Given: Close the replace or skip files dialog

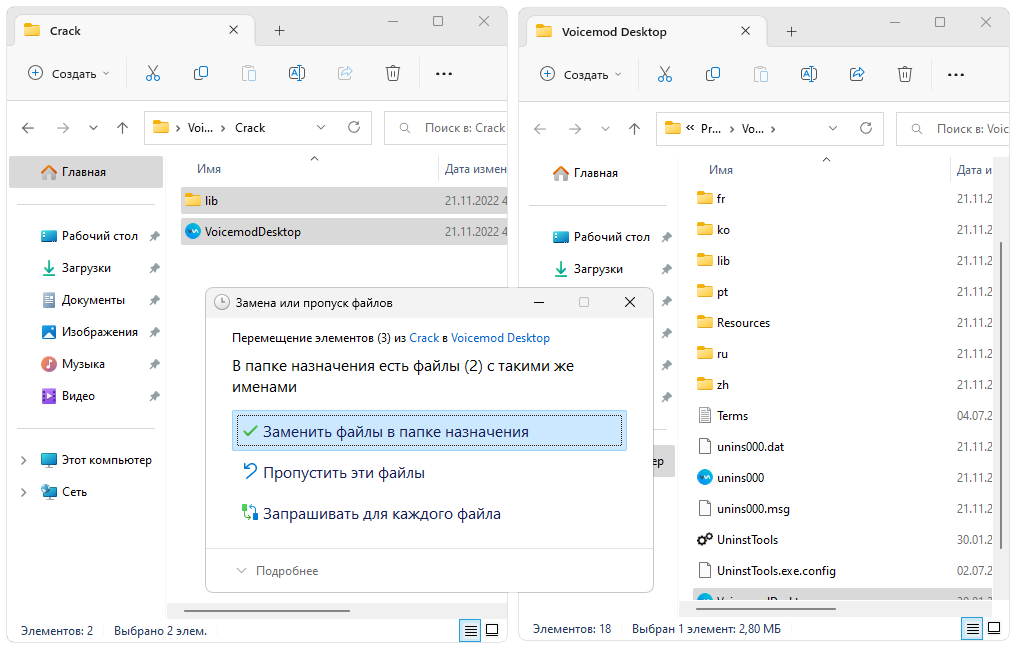Looking at the screenshot, I should pos(630,302).
